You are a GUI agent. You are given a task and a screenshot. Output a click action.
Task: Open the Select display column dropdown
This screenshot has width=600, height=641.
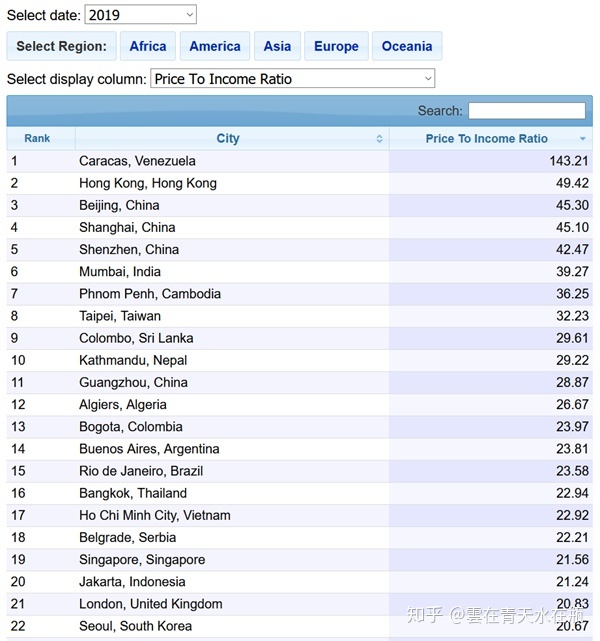[x=293, y=78]
